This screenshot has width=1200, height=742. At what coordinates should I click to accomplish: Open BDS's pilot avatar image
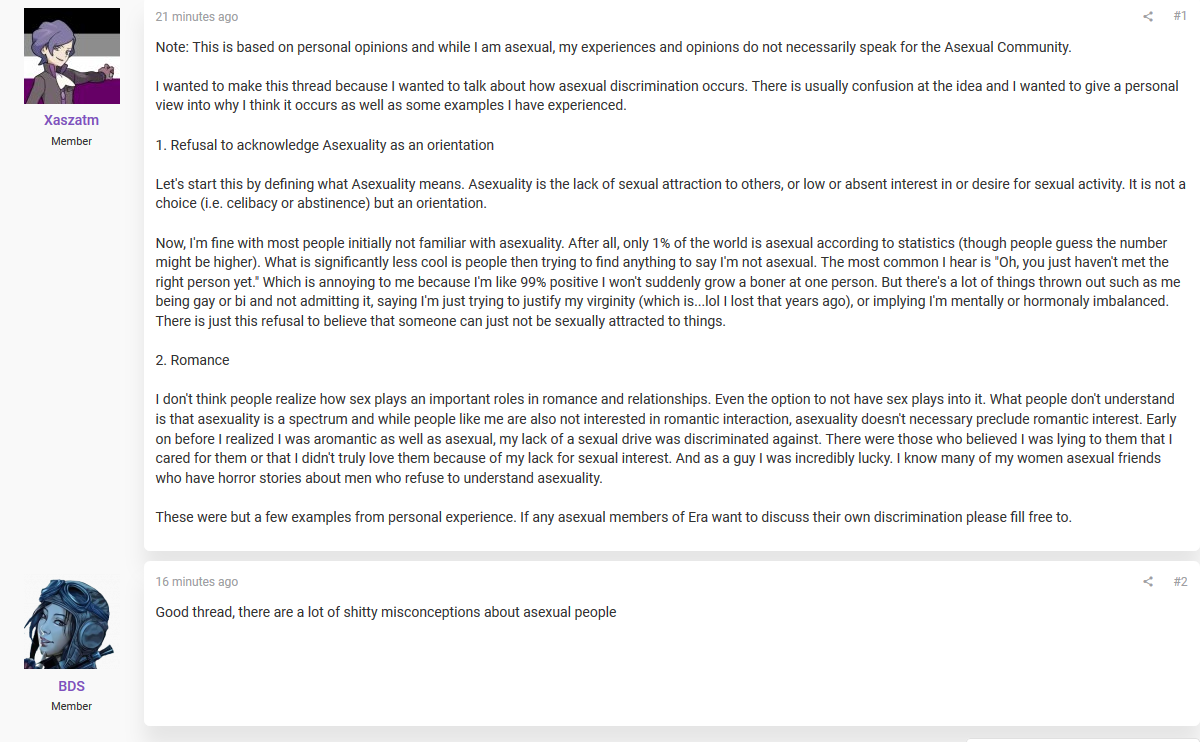(72, 621)
